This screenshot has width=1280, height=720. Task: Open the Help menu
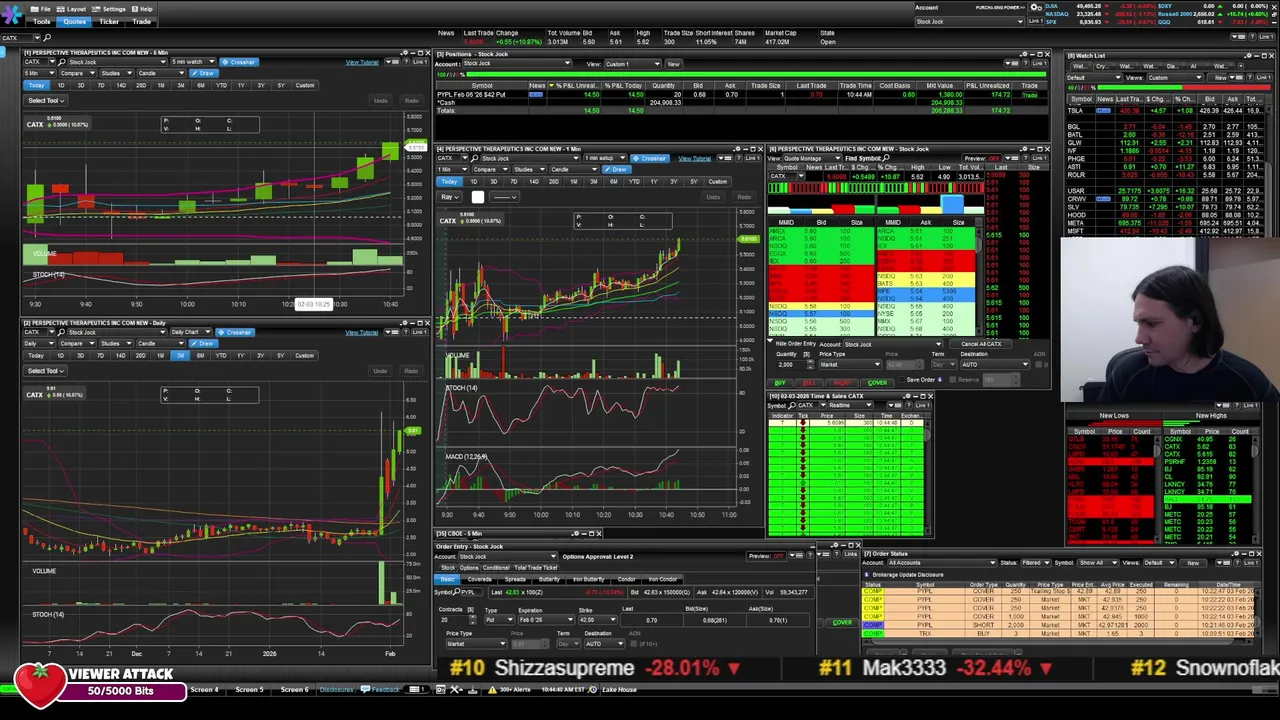click(x=143, y=8)
